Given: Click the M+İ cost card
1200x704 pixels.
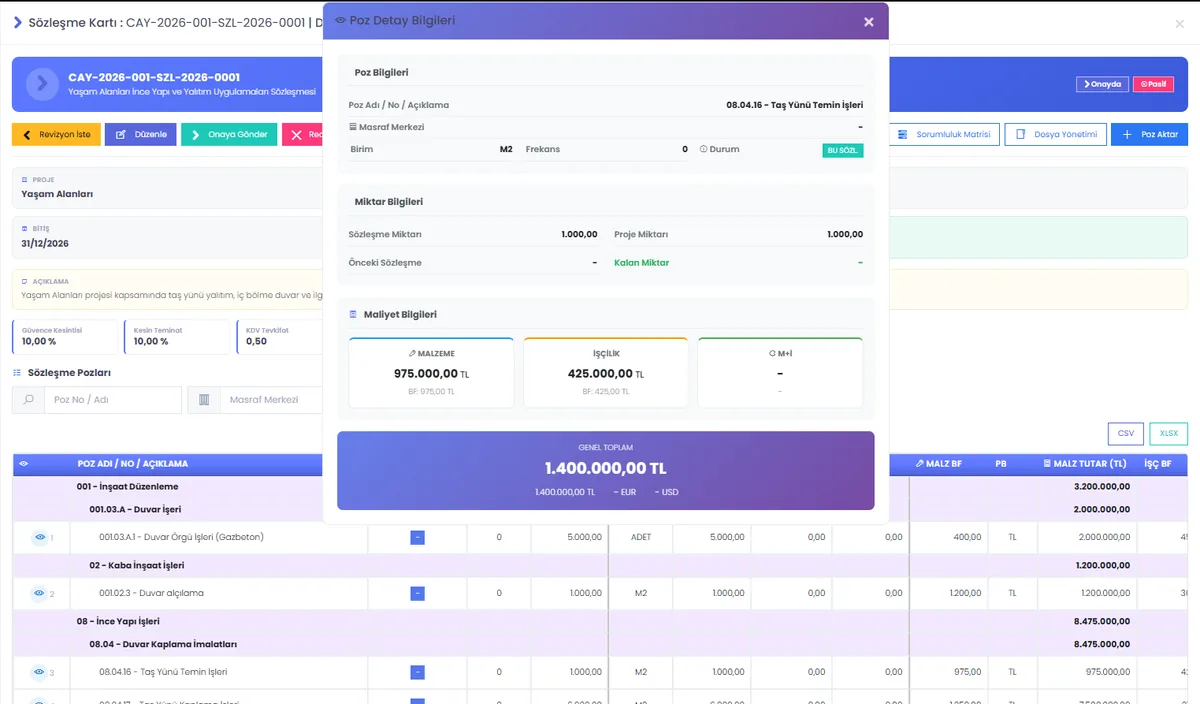Looking at the screenshot, I should (780, 372).
